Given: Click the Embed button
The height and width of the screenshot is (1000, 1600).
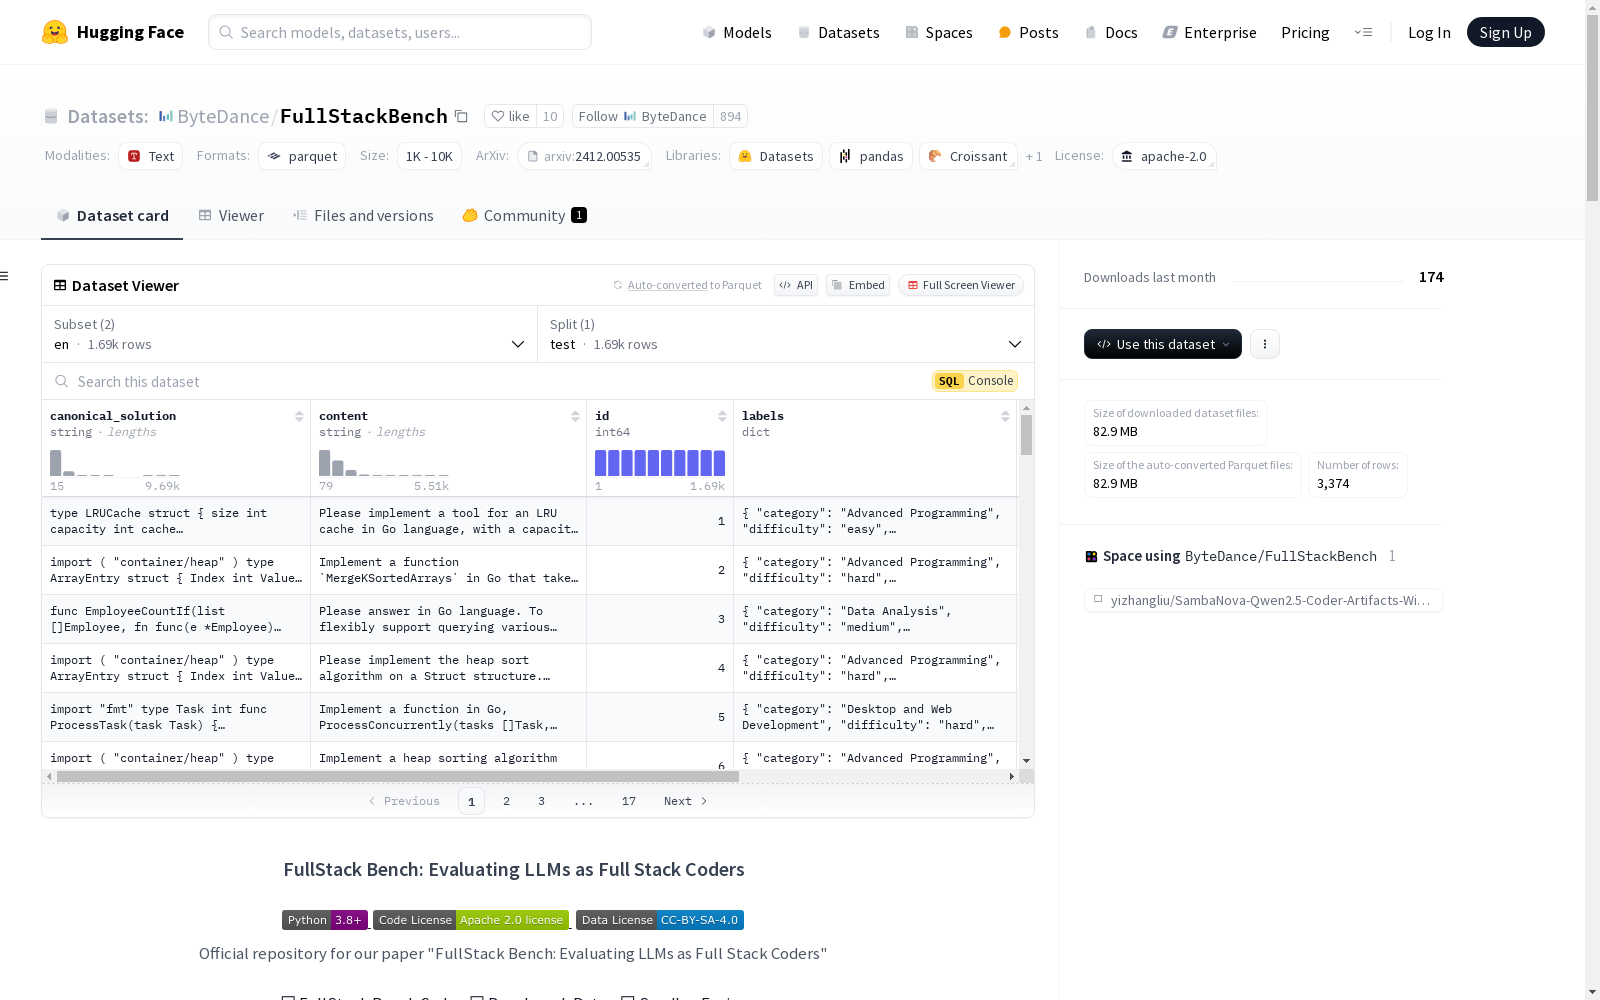Looking at the screenshot, I should pos(858,285).
